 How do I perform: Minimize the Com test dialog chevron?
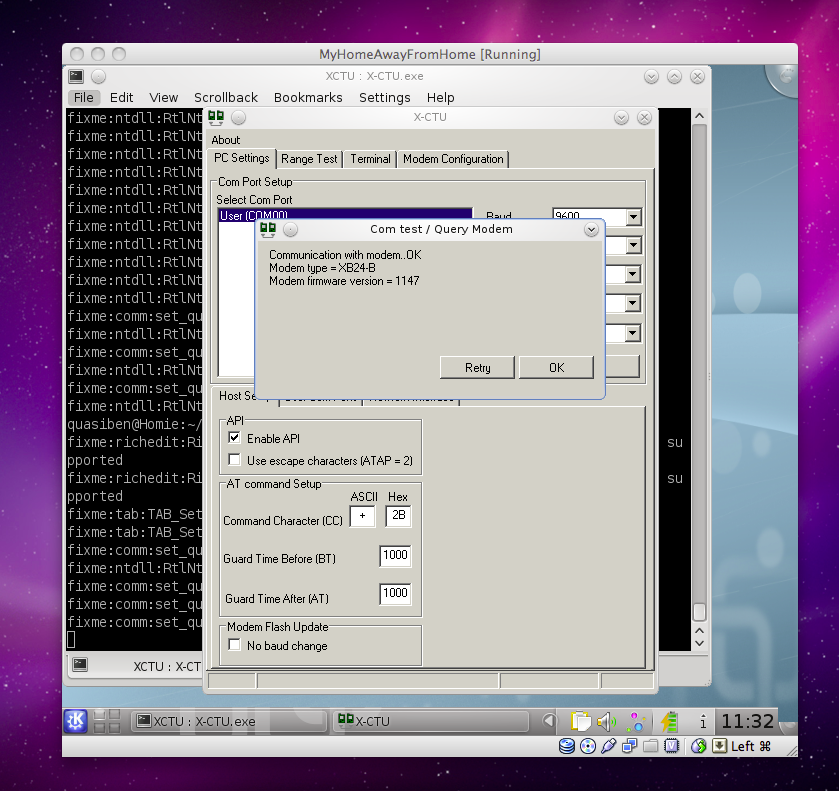(x=591, y=230)
